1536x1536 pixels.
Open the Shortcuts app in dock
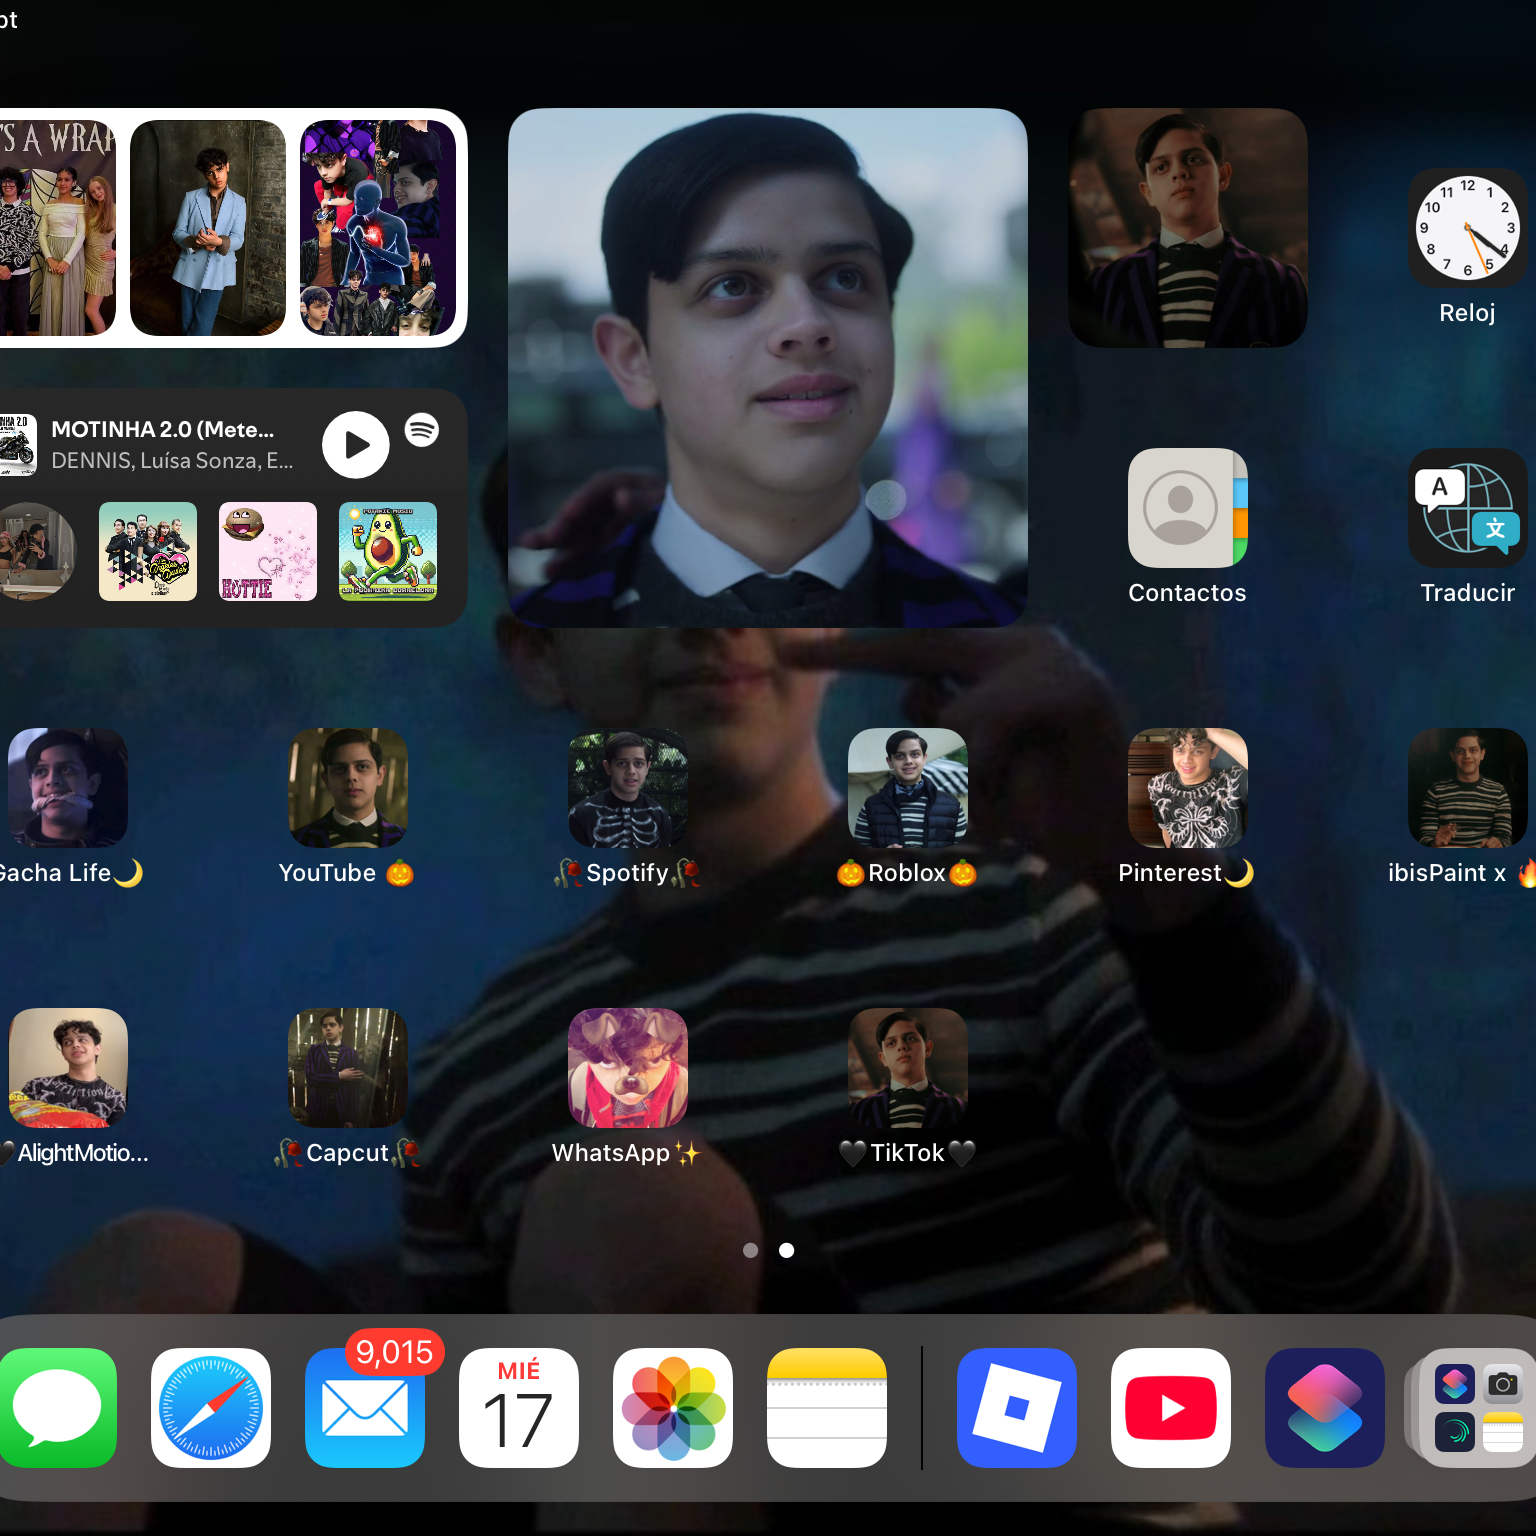(x=1325, y=1408)
